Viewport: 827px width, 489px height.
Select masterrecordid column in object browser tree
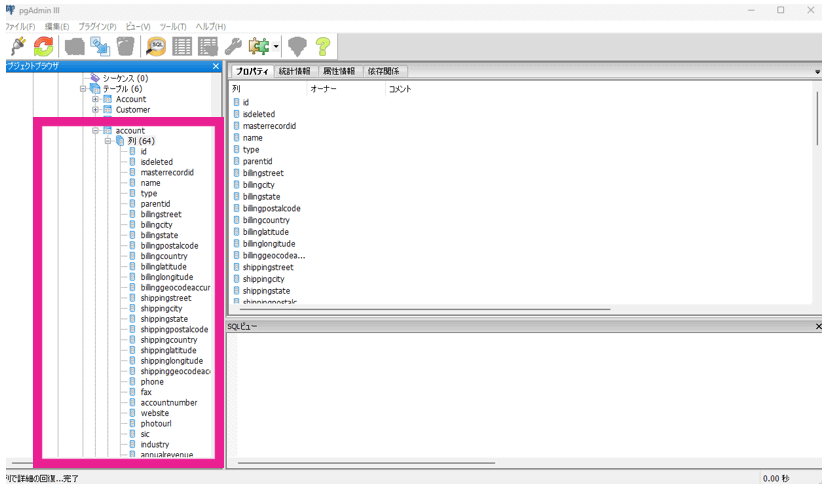click(167, 172)
